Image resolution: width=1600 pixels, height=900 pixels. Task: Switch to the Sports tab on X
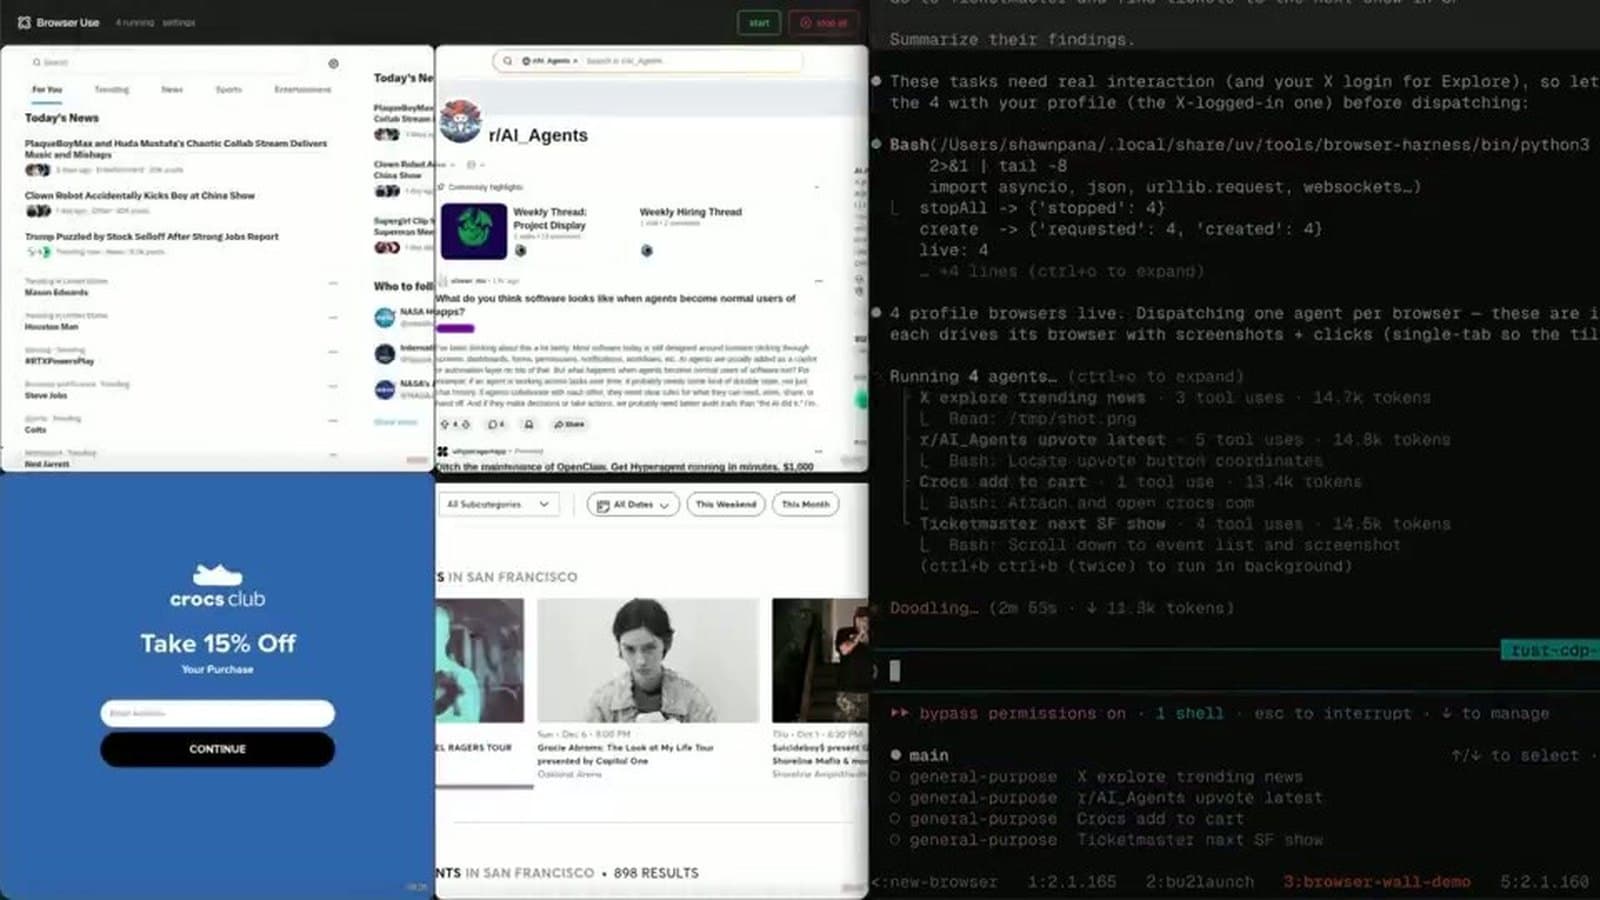[229, 90]
